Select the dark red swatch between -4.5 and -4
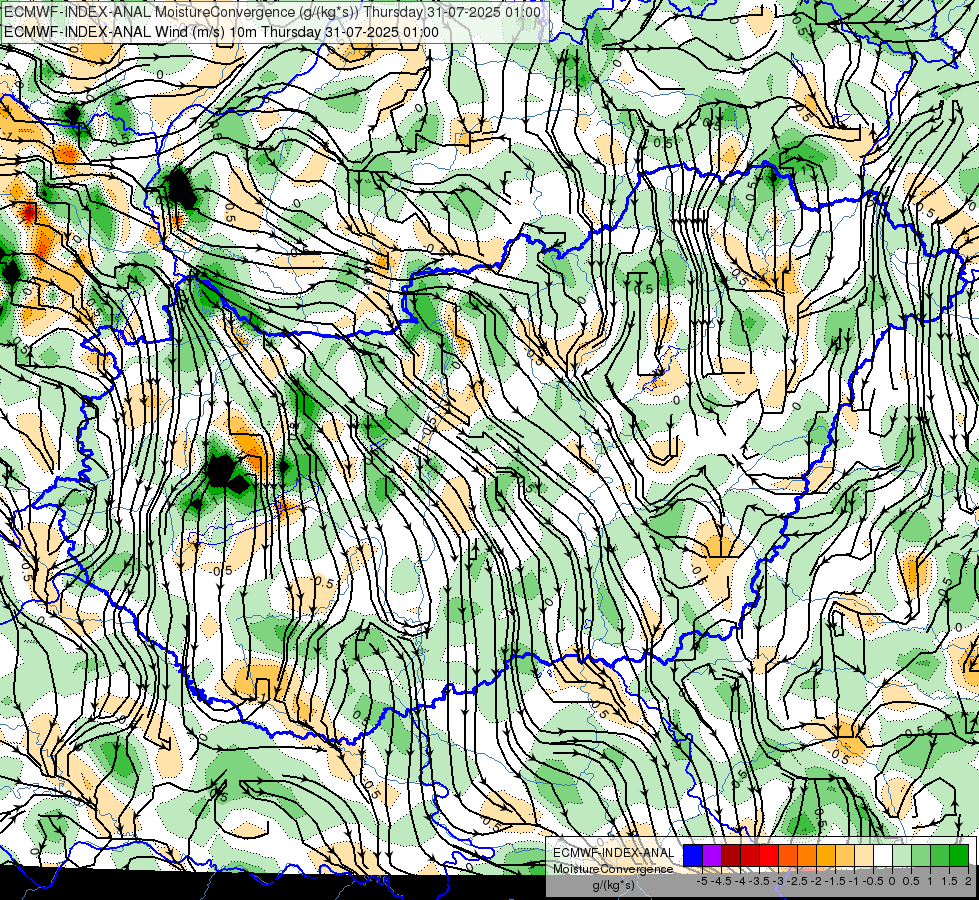The image size is (979, 900). [x=731, y=856]
